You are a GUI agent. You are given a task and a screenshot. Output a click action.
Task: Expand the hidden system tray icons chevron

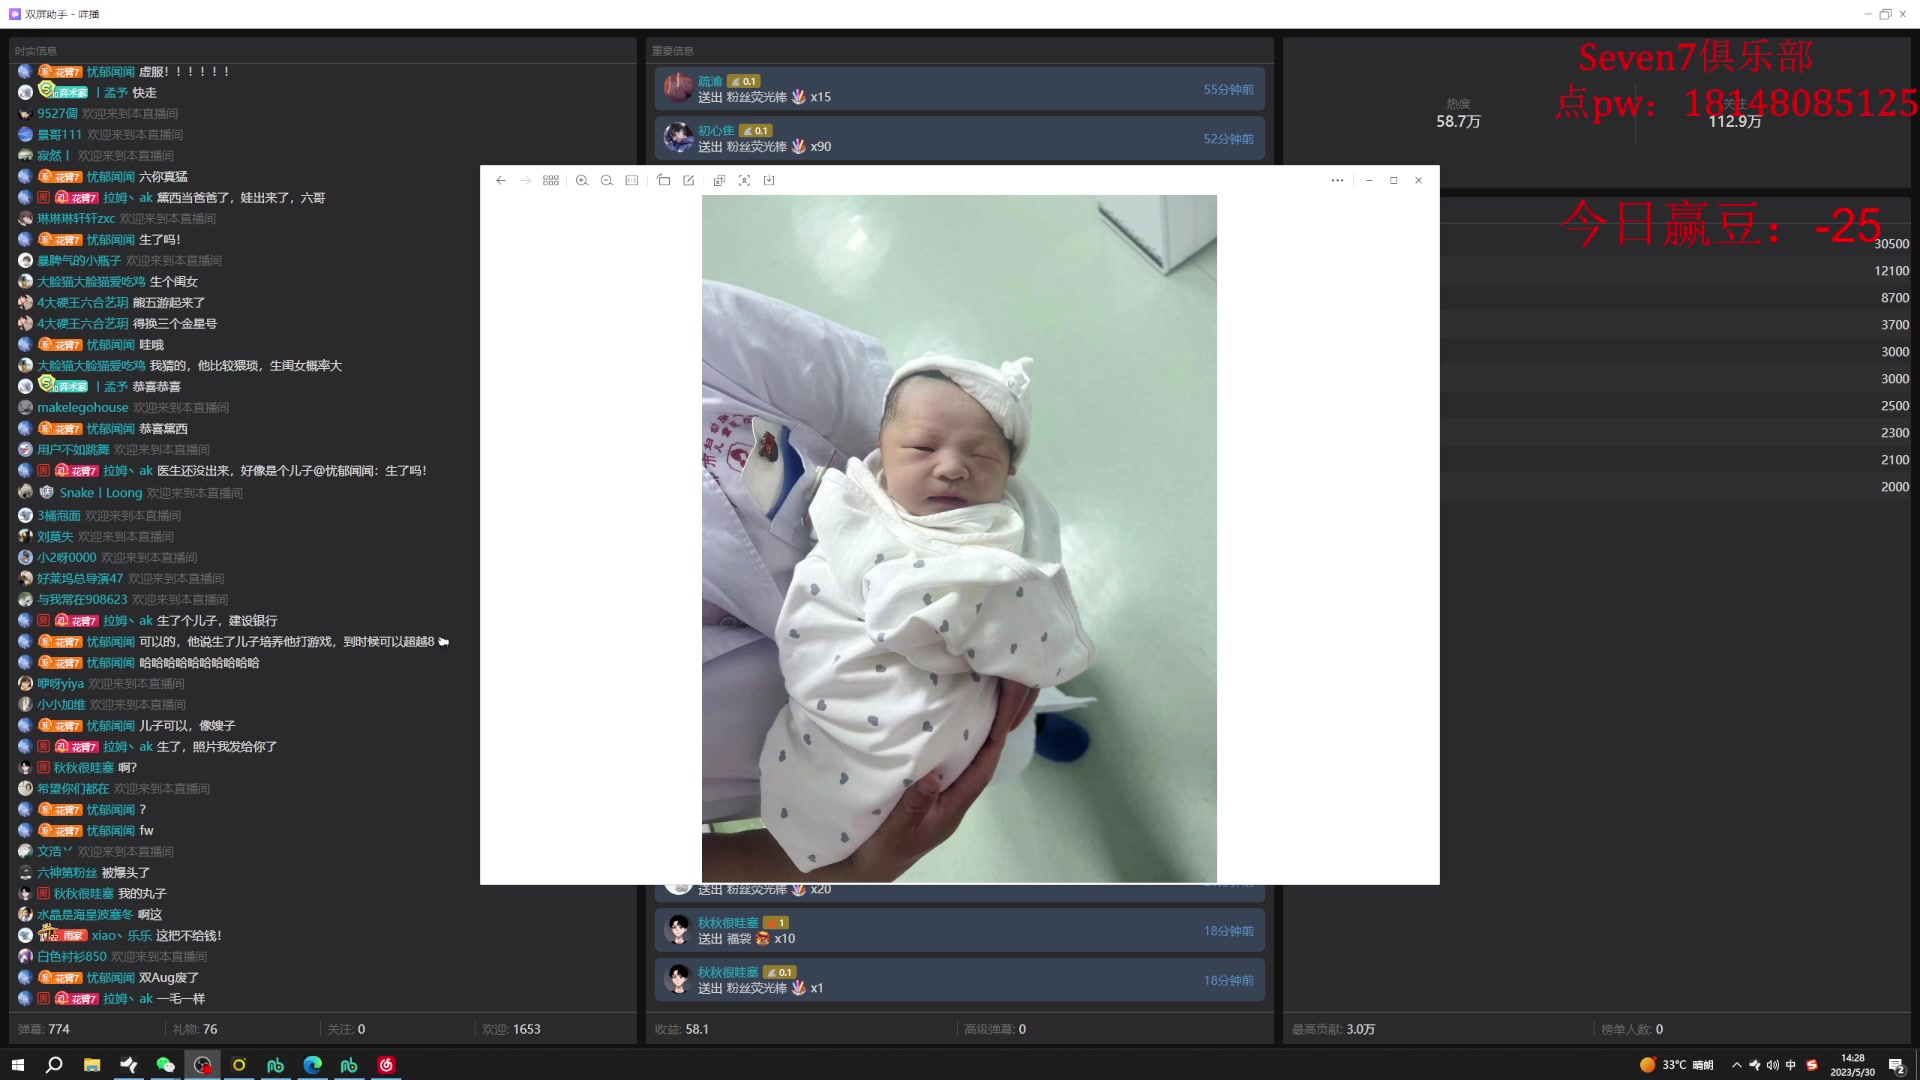coord(1736,1065)
